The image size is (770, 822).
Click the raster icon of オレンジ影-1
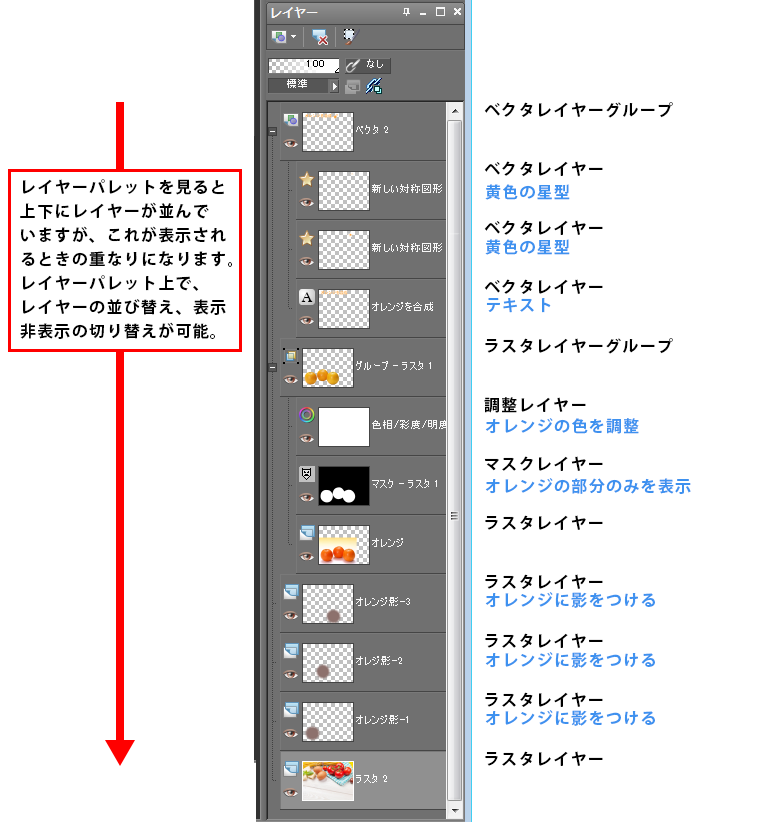(x=291, y=710)
